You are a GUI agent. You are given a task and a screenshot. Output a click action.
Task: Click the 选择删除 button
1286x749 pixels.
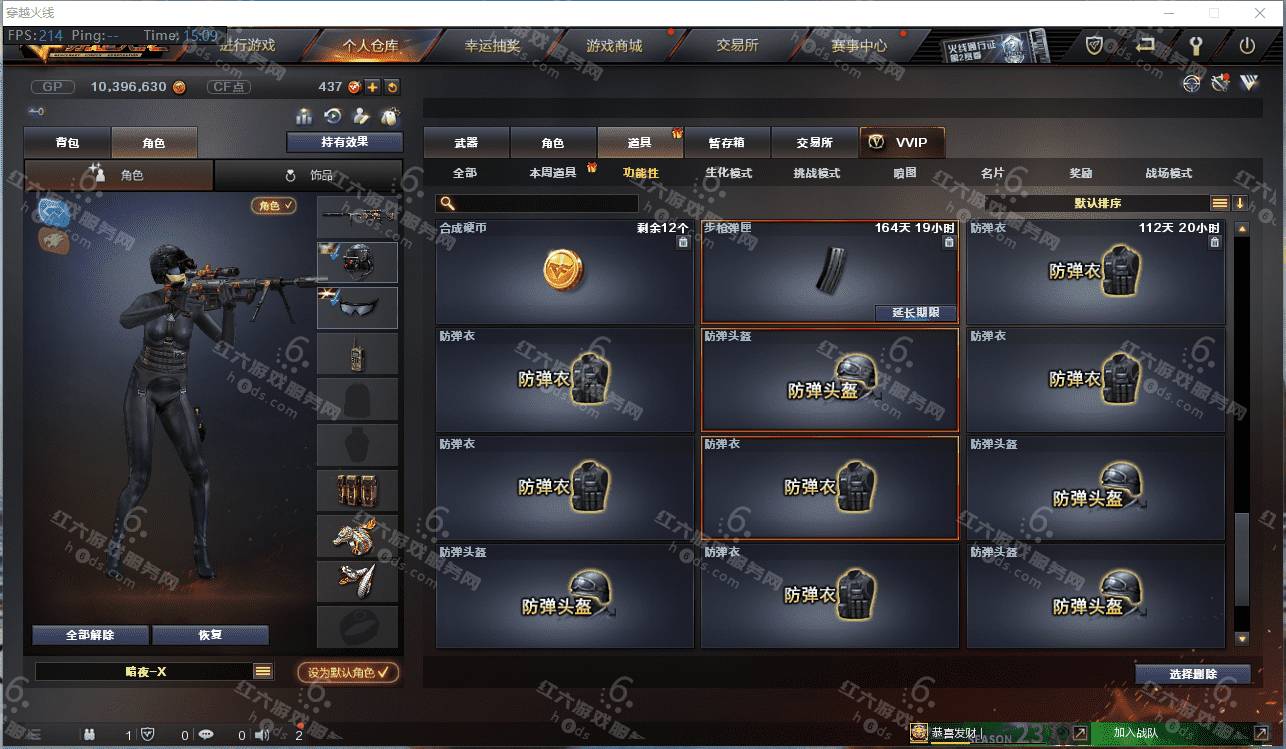(x=1193, y=674)
